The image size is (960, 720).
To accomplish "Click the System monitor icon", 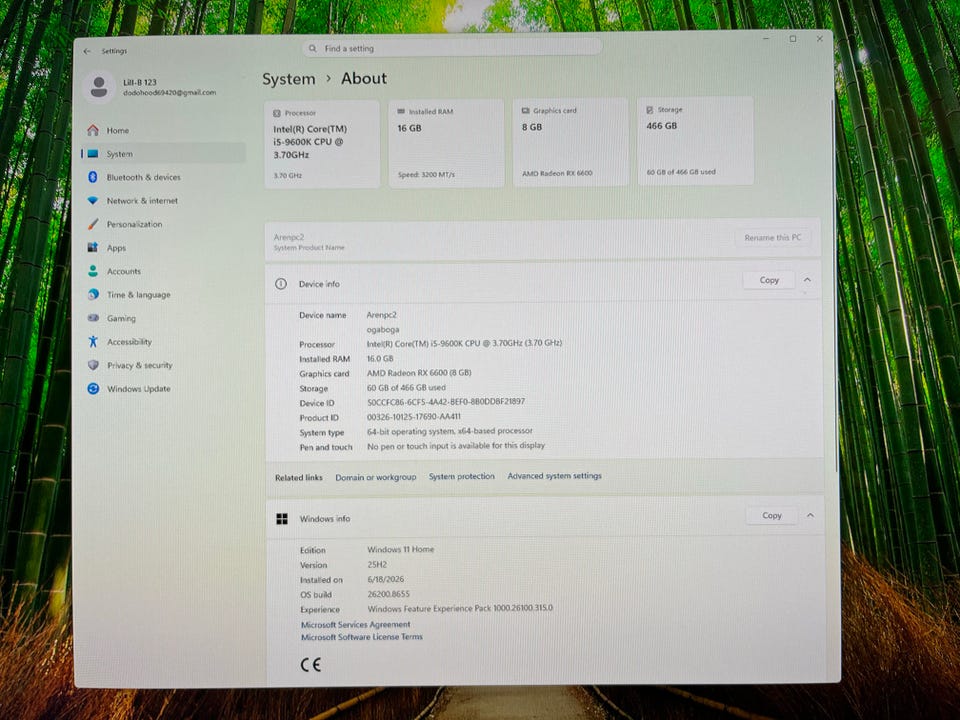I will [x=93, y=154].
